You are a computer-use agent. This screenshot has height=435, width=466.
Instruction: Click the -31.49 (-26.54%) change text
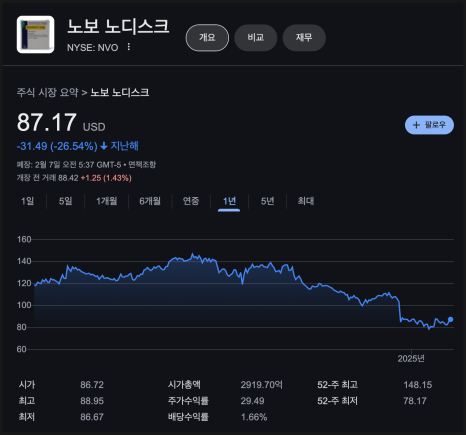coord(57,146)
